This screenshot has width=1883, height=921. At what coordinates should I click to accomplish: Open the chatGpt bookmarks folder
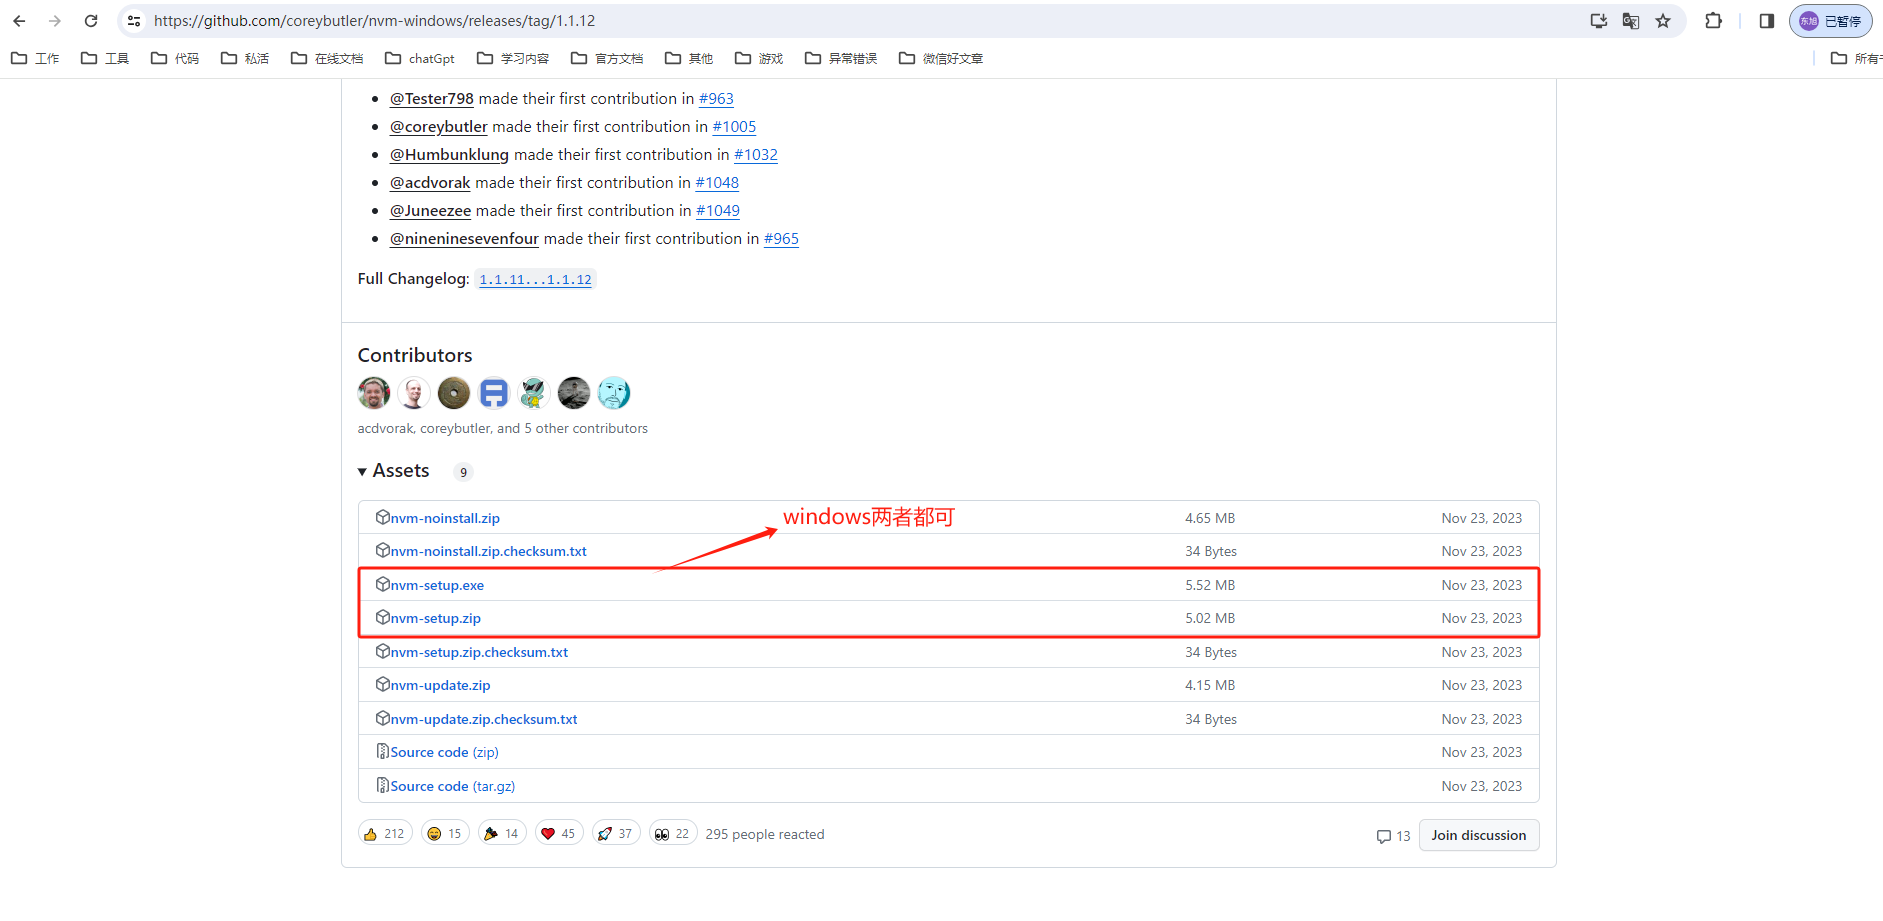(x=419, y=58)
